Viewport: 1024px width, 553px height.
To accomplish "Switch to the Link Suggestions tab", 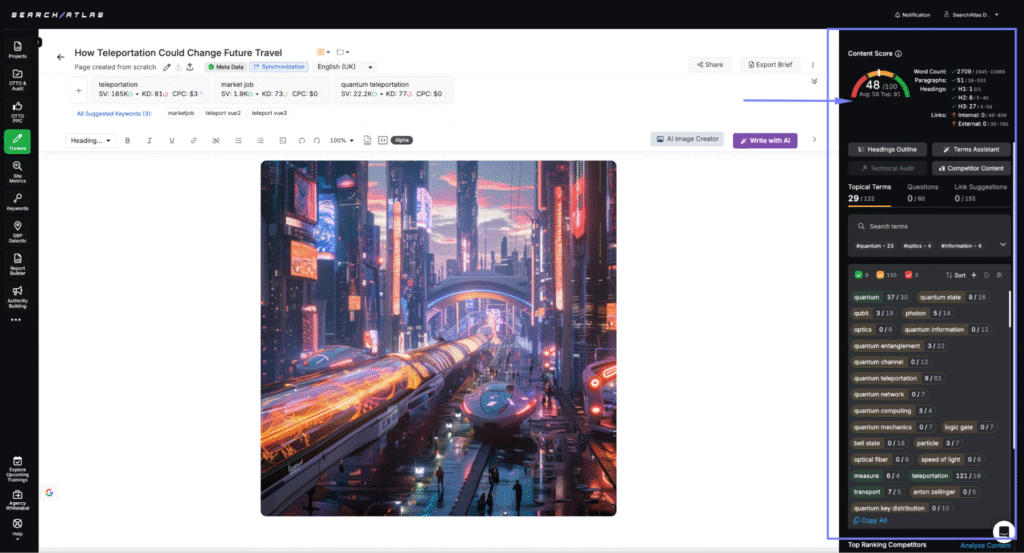I will pos(980,193).
